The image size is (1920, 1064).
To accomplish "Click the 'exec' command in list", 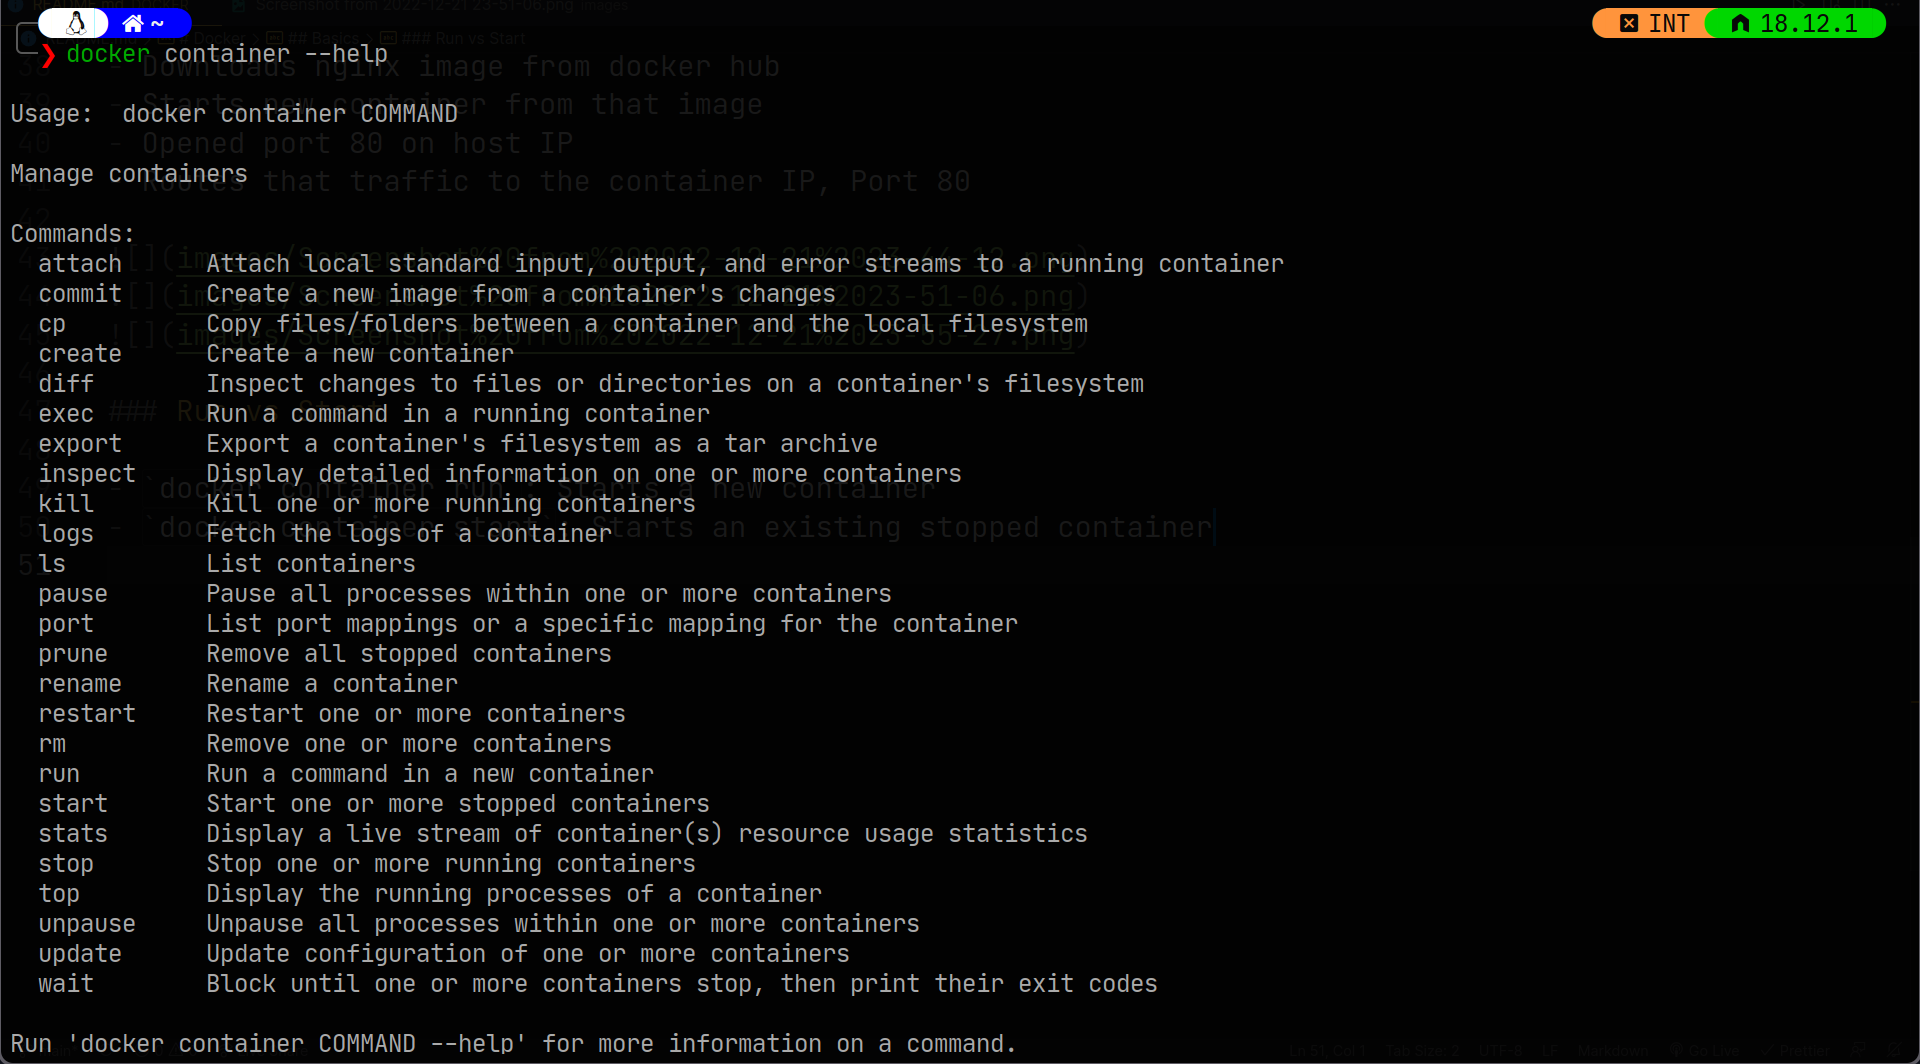I will coord(66,414).
